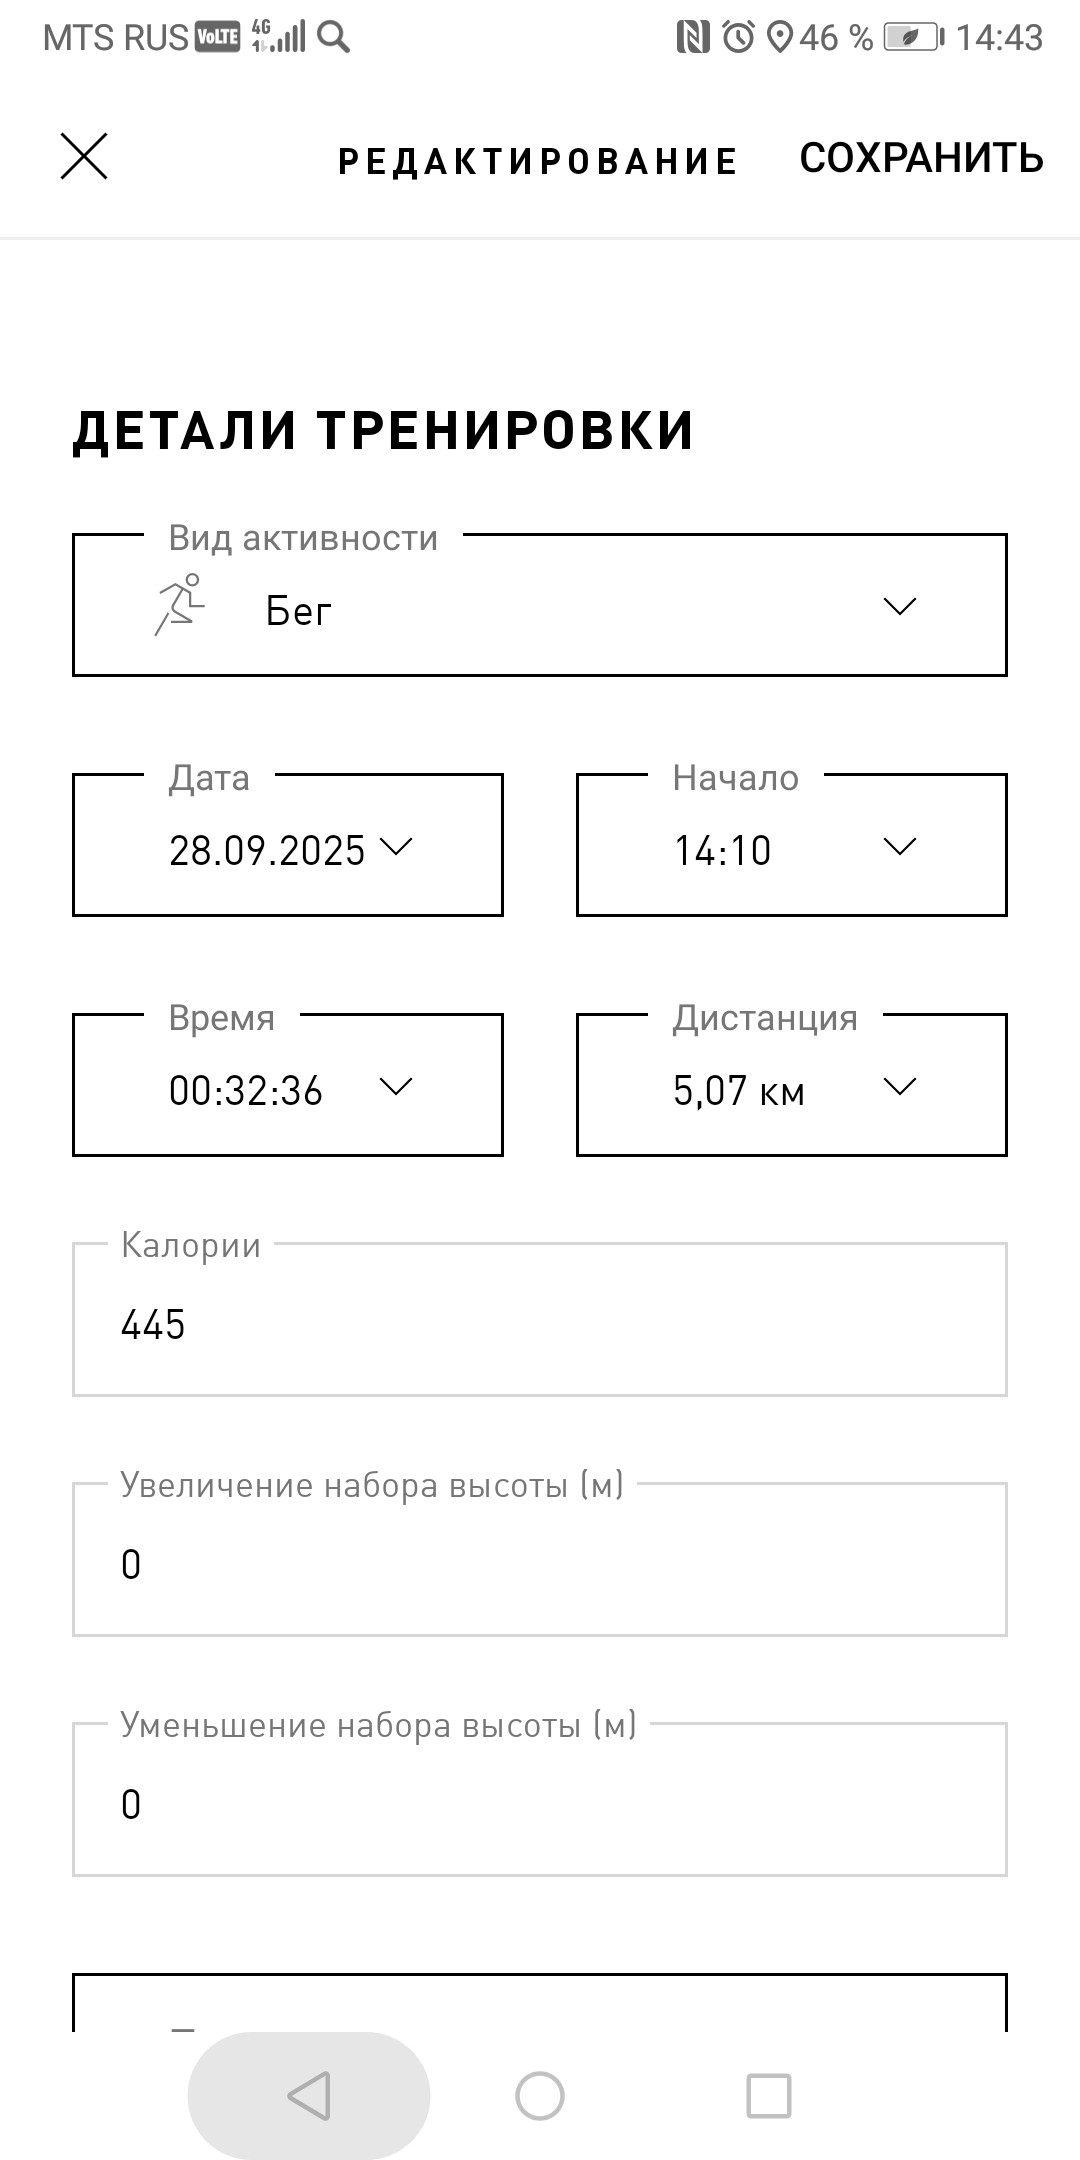Open the date picker showing 28.09.2025
This screenshot has height=2160, width=1080.
[288, 845]
